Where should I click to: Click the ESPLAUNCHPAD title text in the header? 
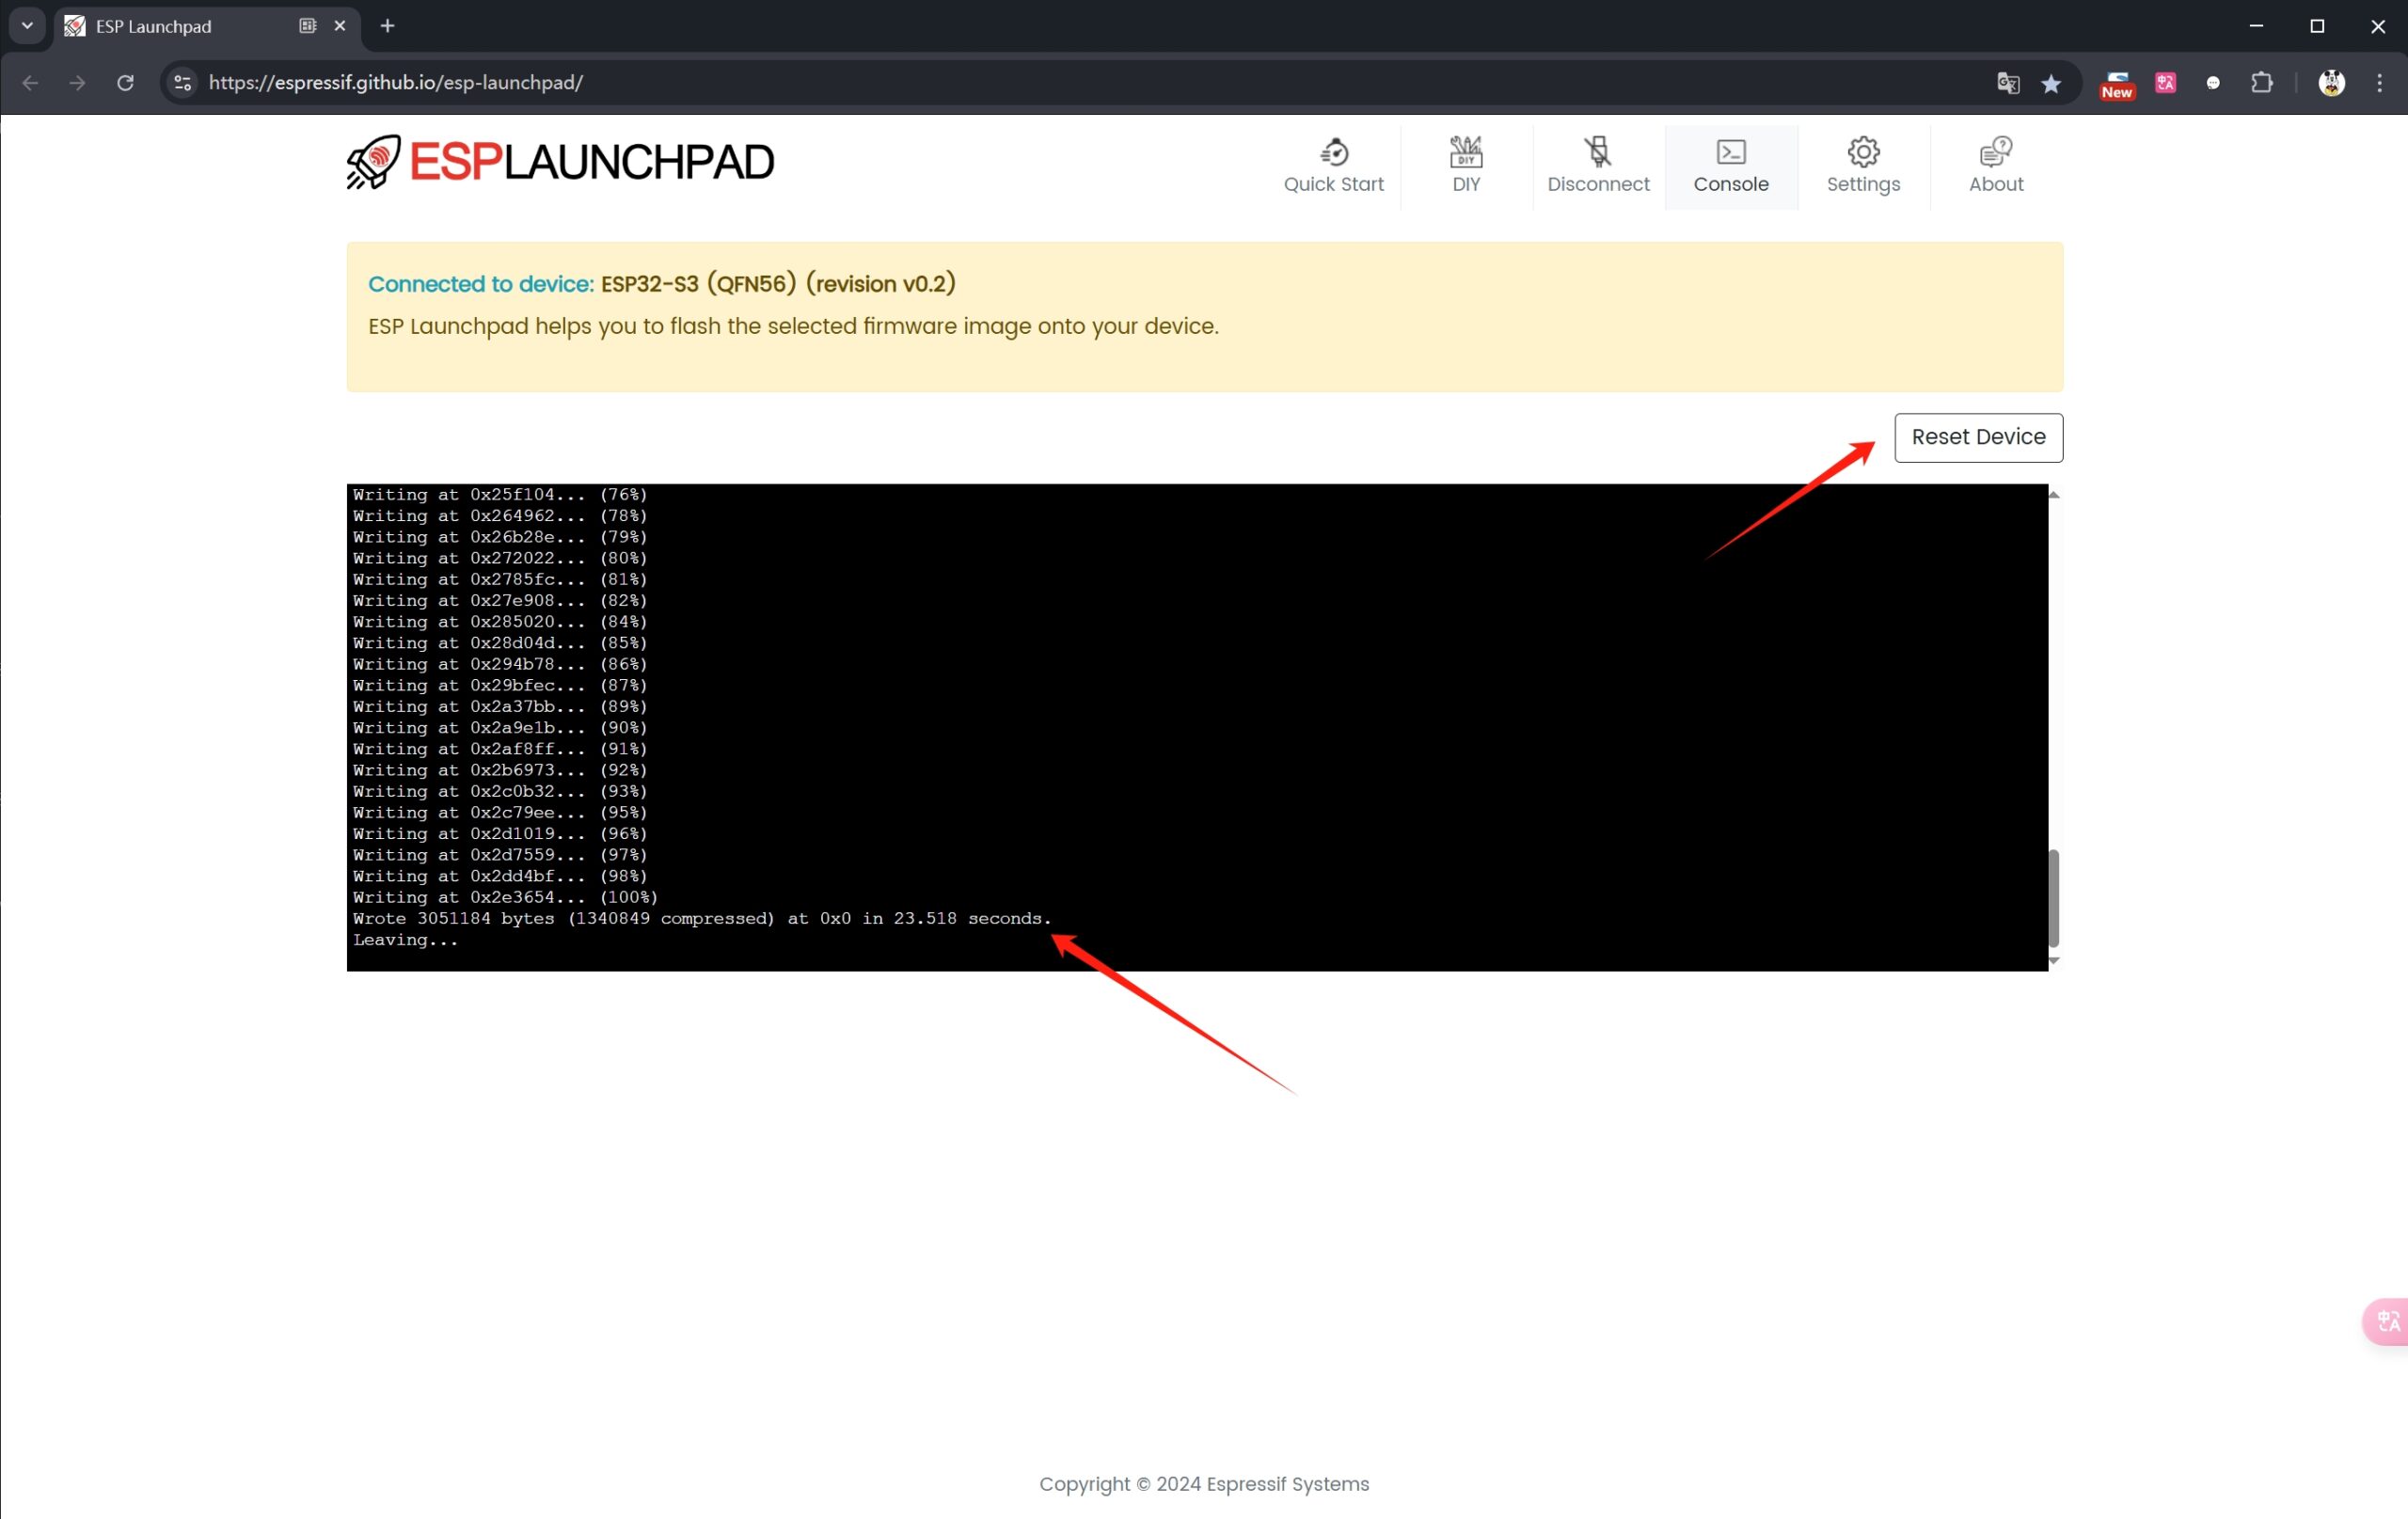(591, 162)
